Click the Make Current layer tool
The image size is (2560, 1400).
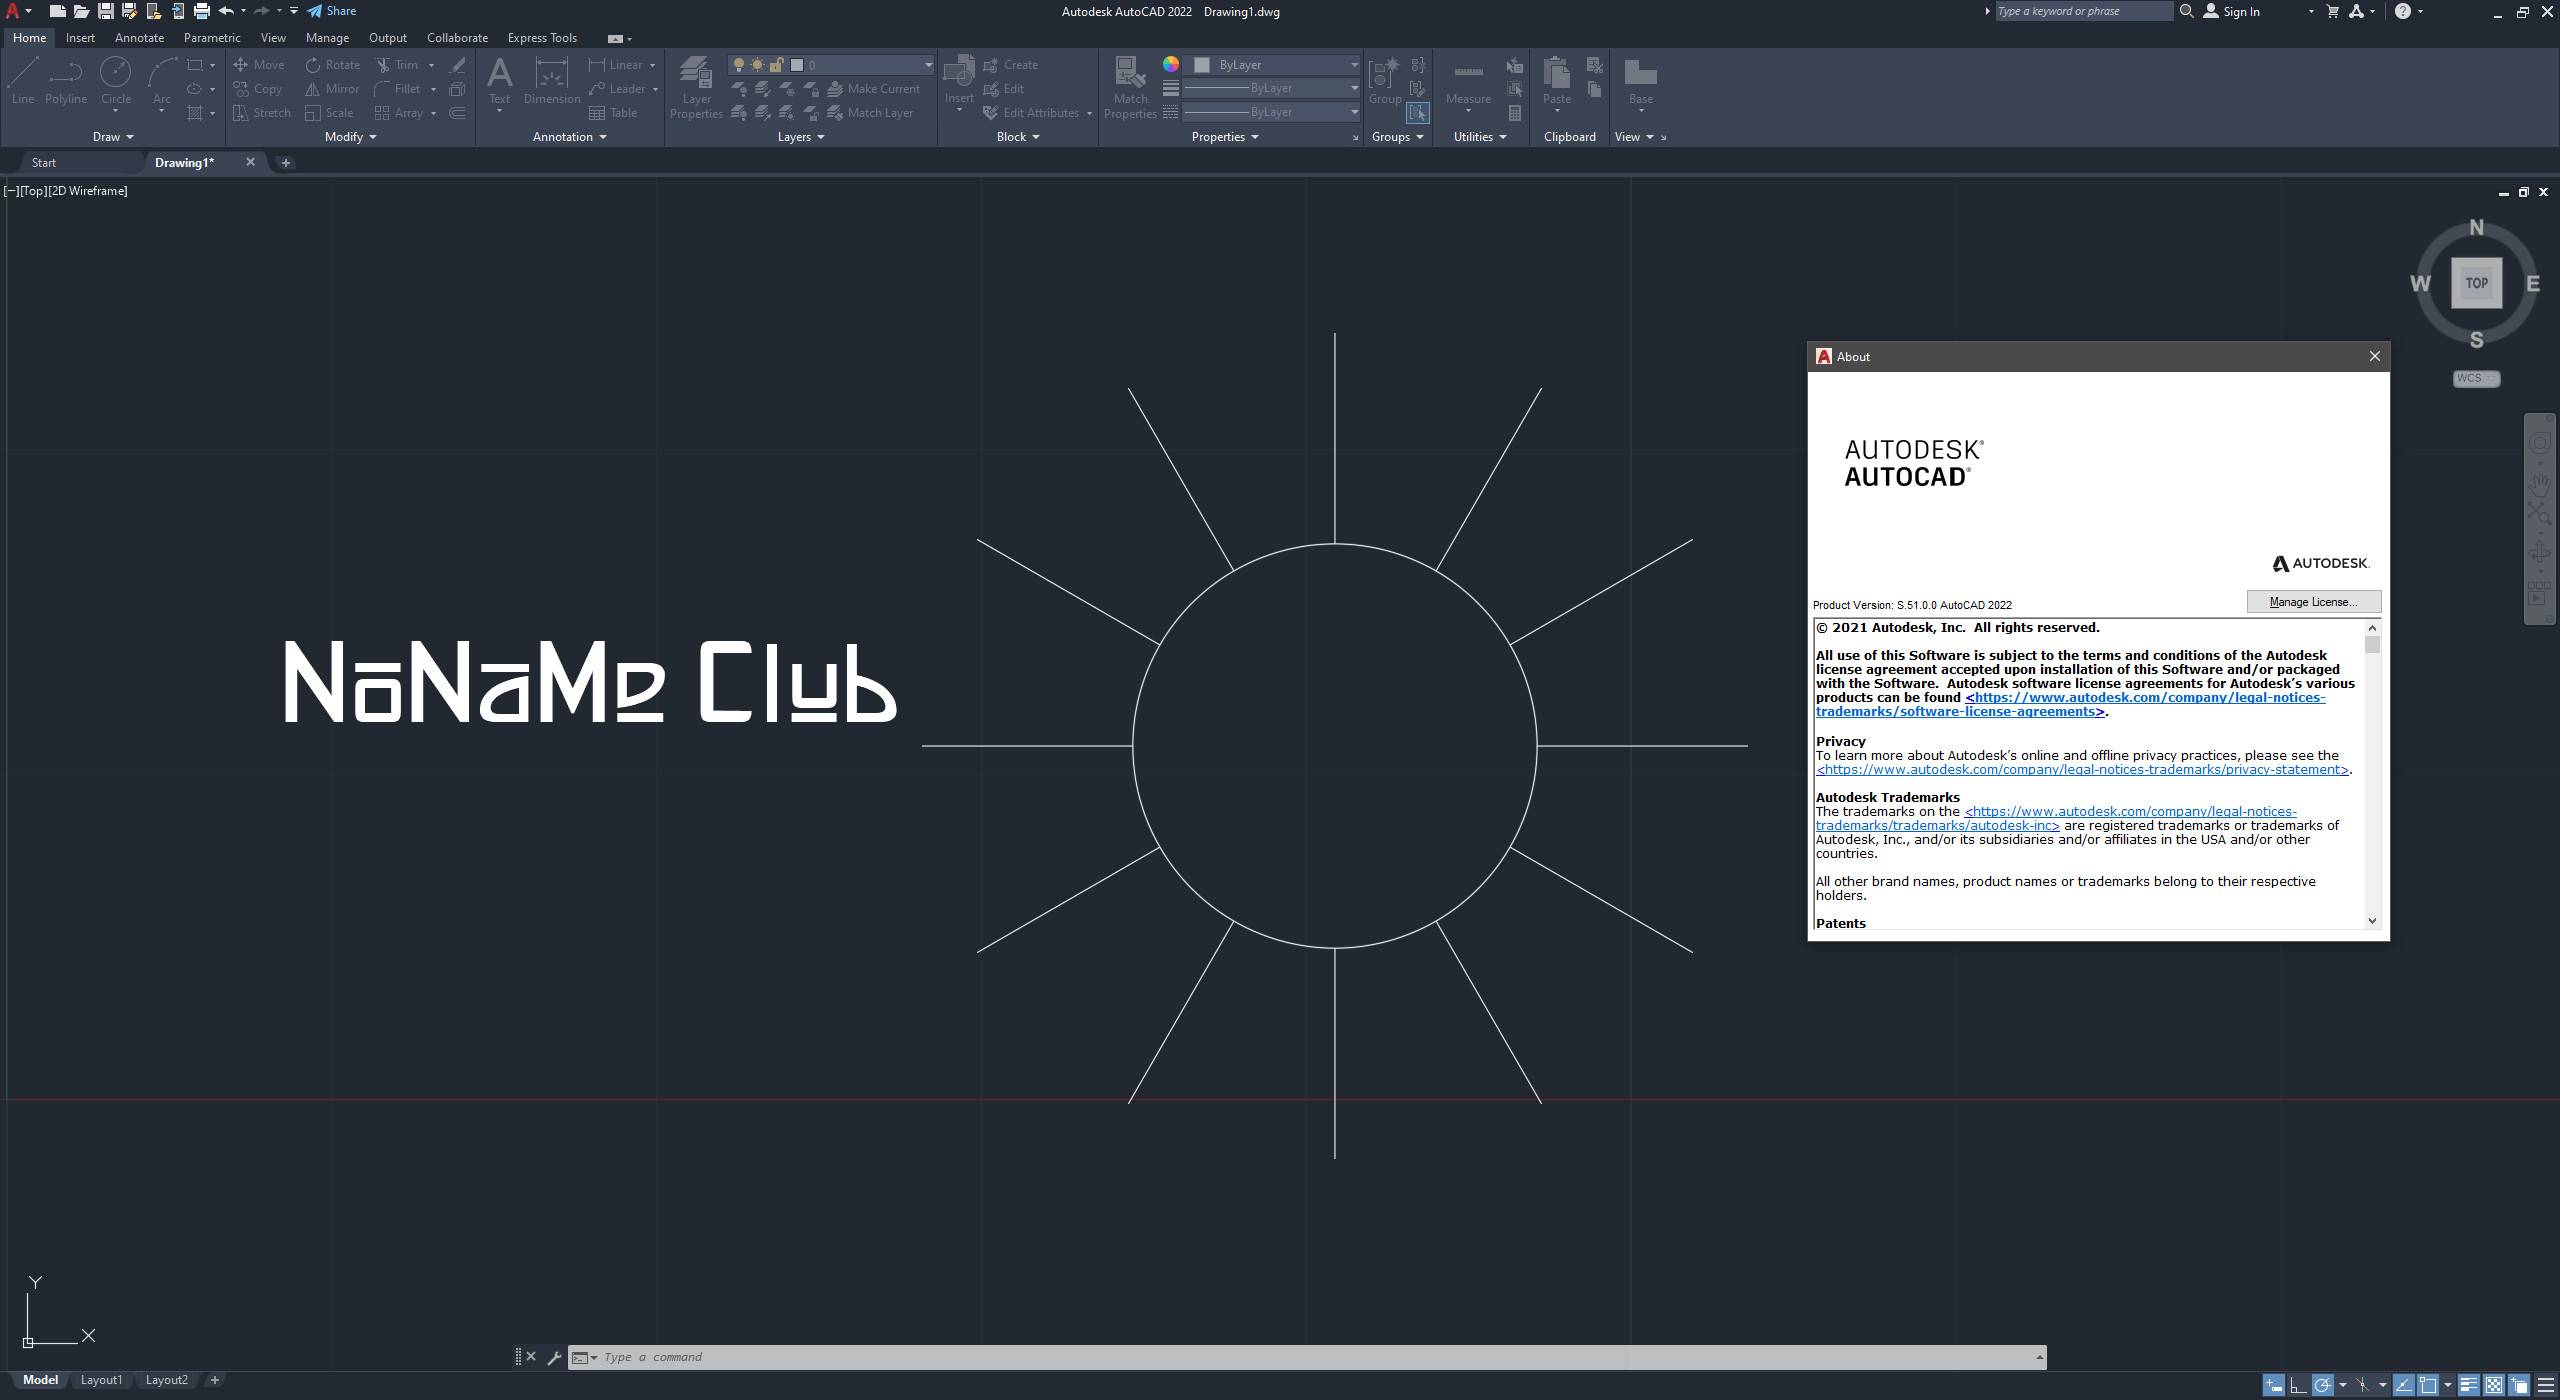[x=874, y=89]
